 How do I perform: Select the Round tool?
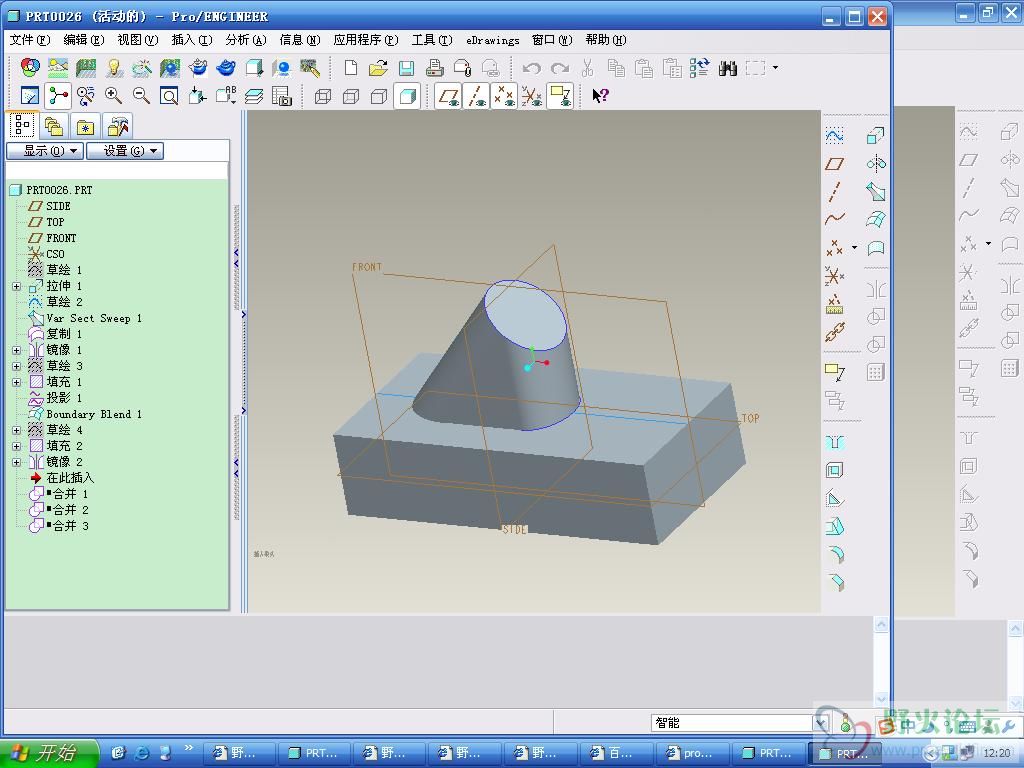pyautogui.click(x=835, y=554)
